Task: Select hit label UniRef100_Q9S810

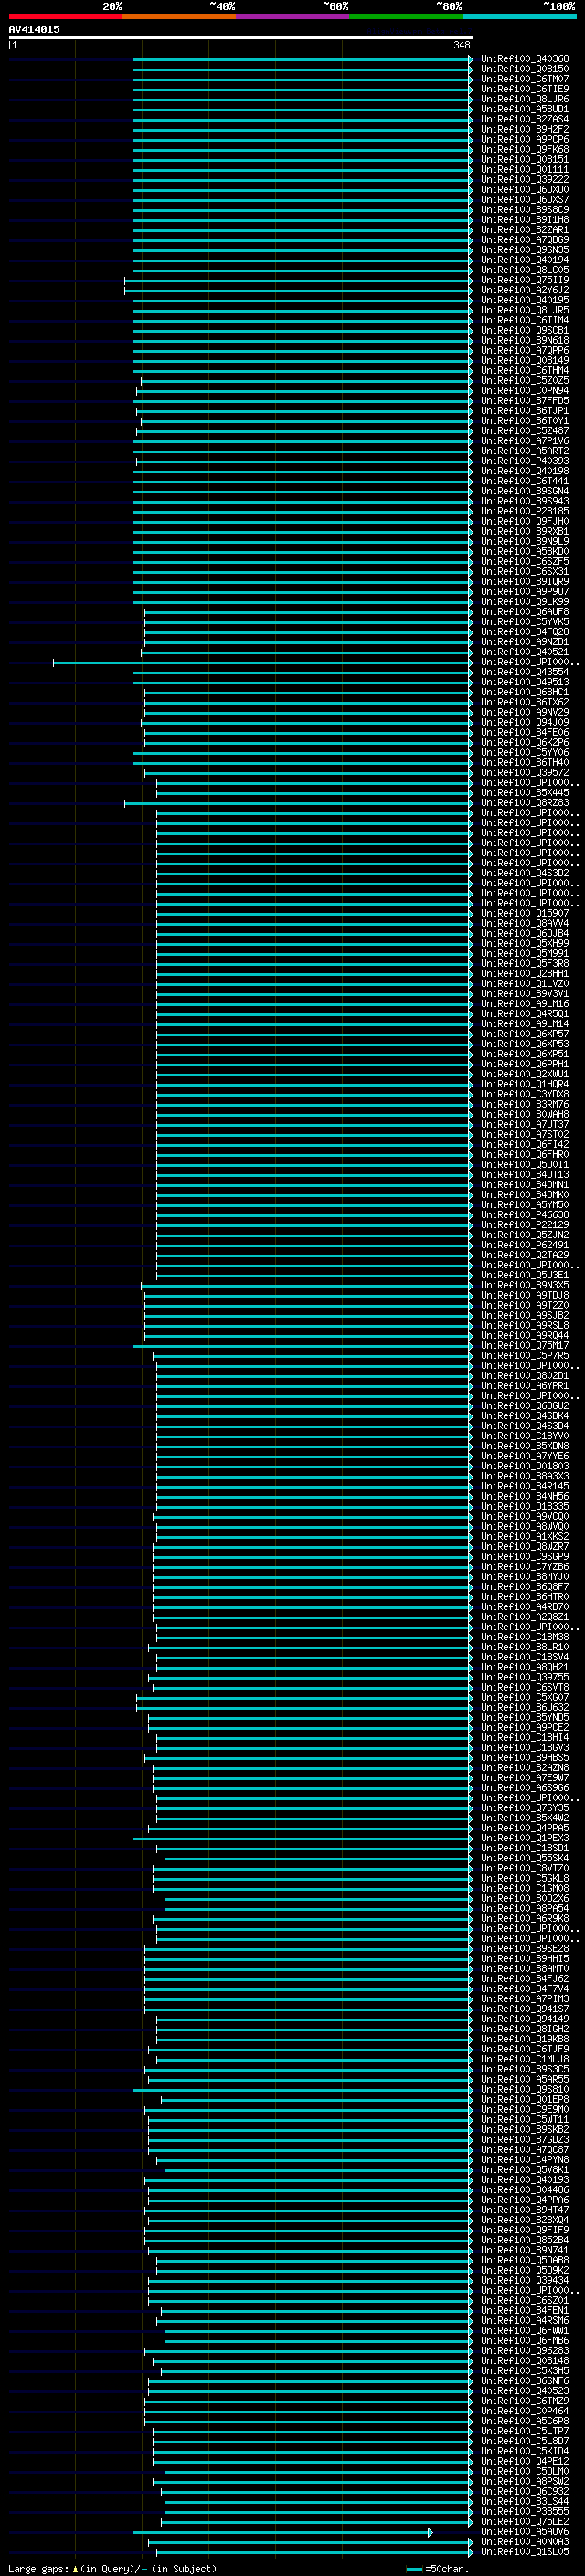Action: (x=525, y=2089)
